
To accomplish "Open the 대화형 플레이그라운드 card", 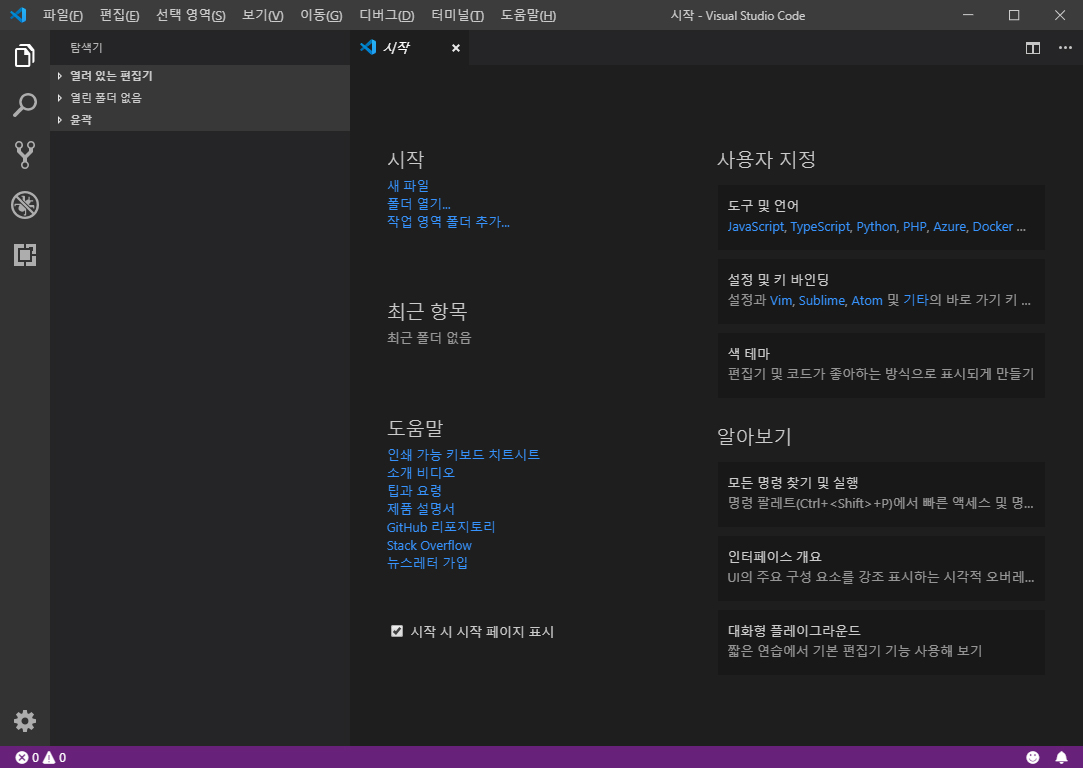I will click(881, 642).
